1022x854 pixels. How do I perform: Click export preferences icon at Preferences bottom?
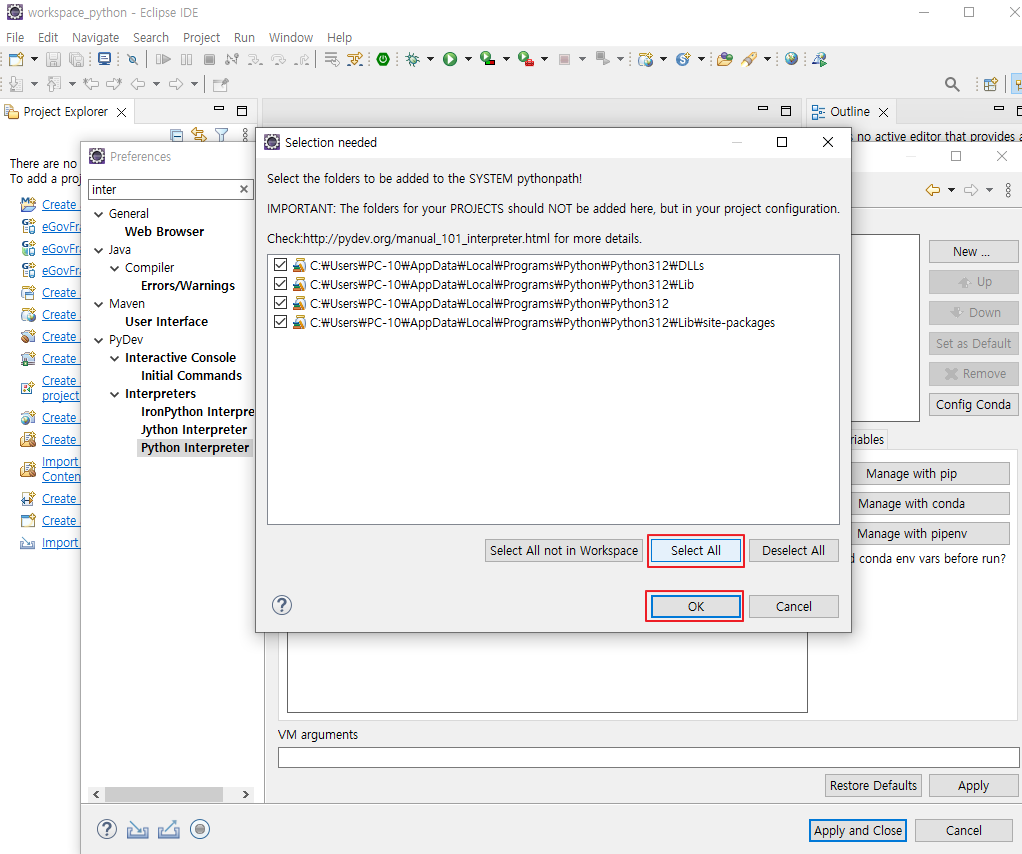(x=168, y=829)
